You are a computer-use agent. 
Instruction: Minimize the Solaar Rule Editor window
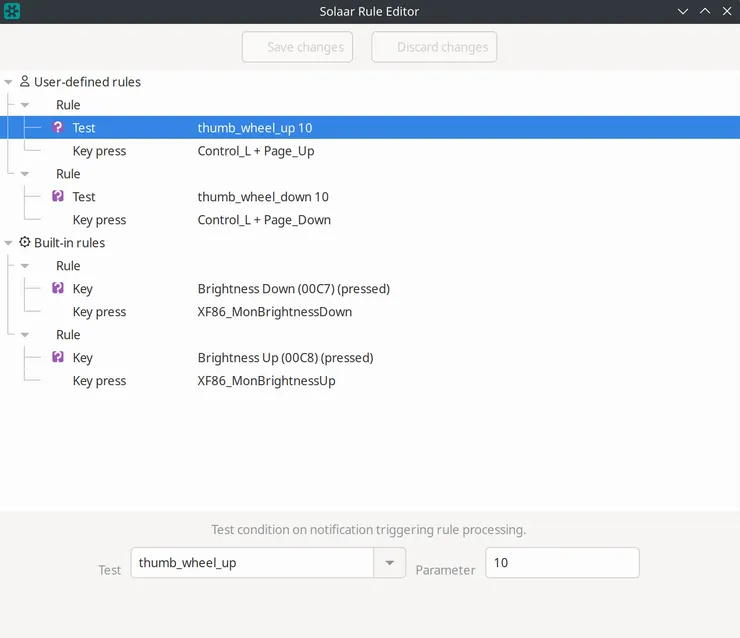(682, 11)
